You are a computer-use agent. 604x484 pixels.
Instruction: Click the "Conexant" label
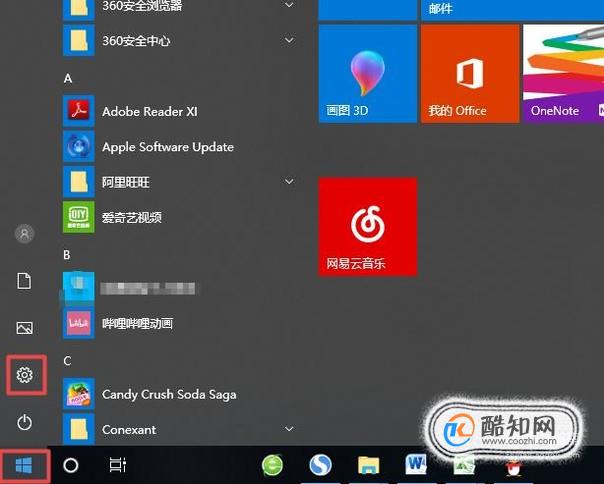point(129,430)
